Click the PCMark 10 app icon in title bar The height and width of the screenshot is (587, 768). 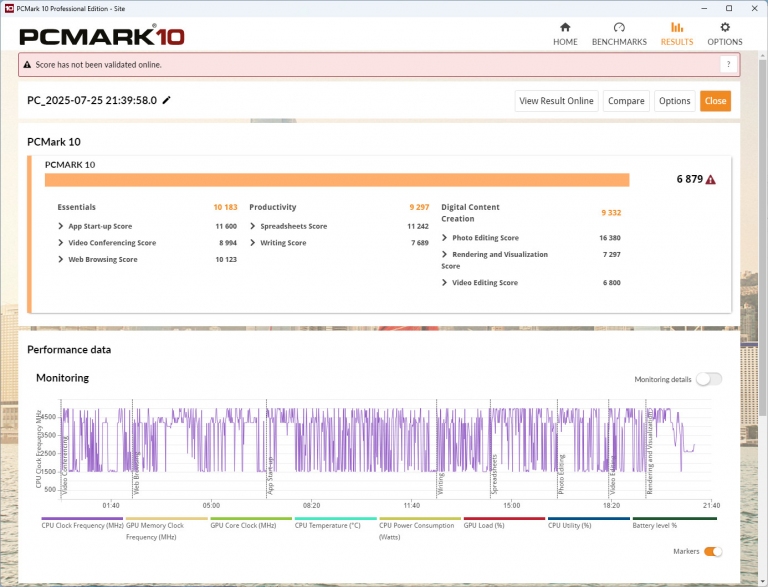tap(9, 8)
